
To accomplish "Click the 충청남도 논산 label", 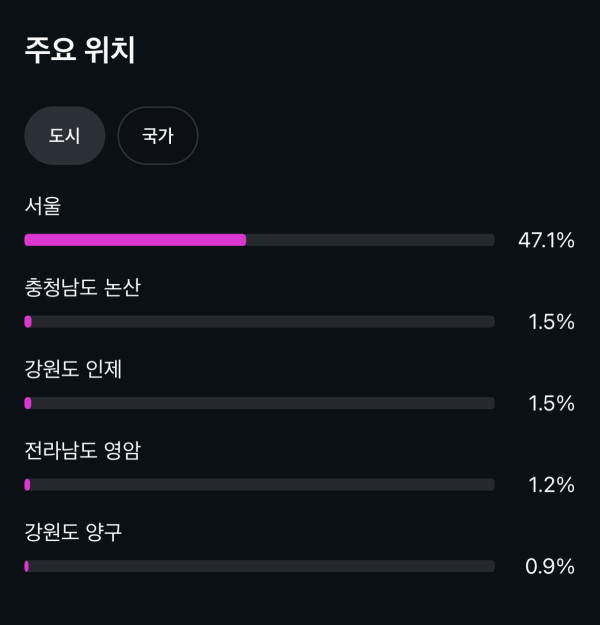I will [83, 288].
